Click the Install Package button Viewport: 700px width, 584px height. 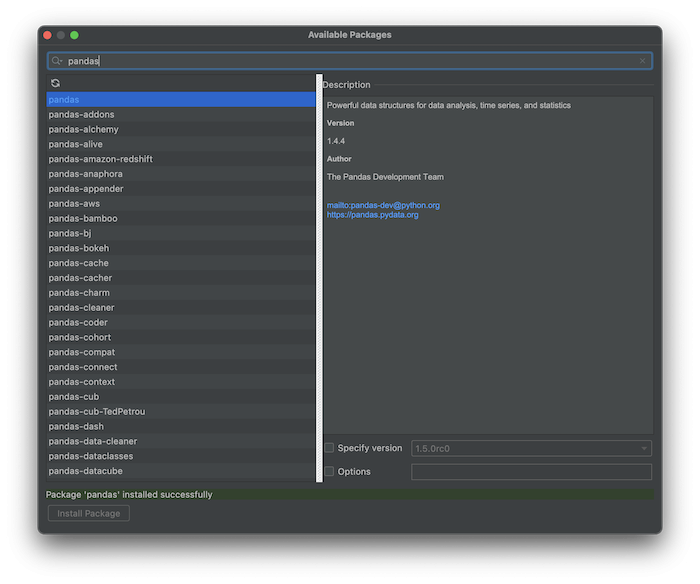[x=89, y=513]
